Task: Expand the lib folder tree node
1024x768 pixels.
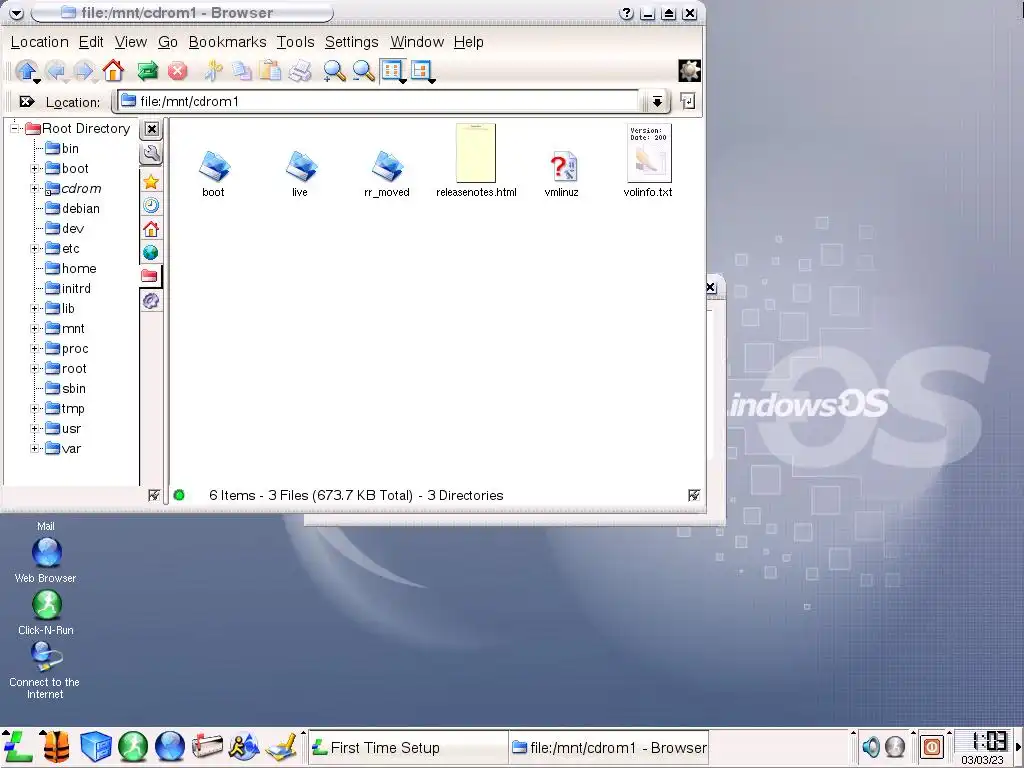Action: (35, 309)
